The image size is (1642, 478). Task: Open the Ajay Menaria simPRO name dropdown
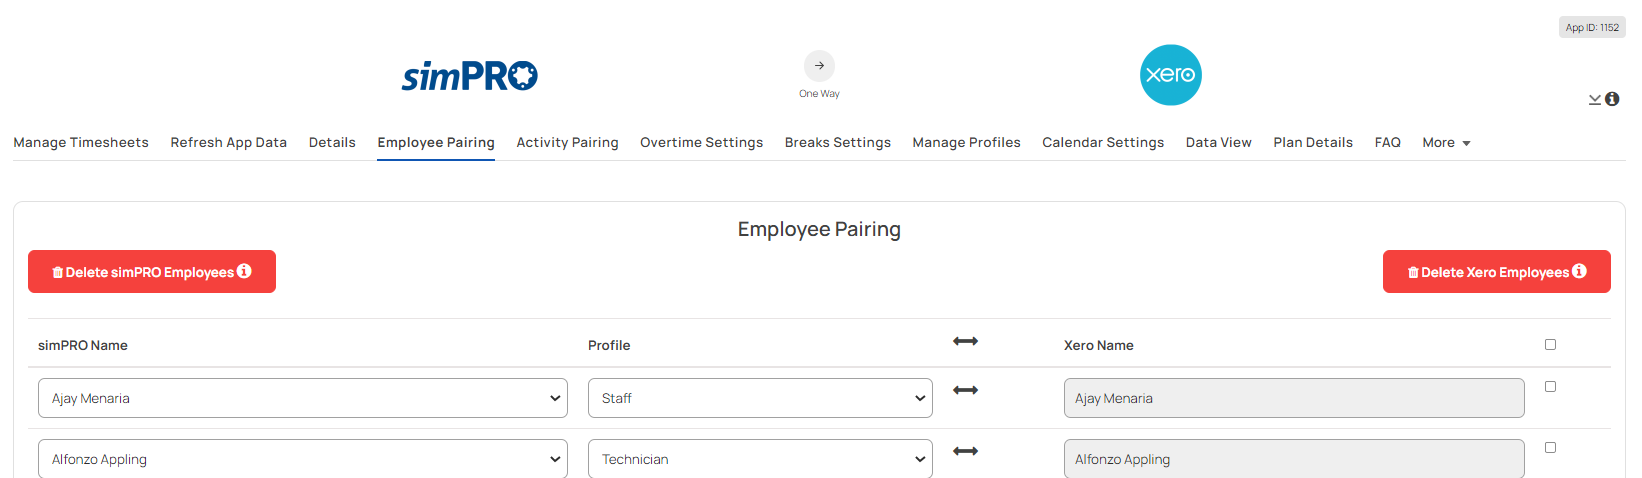pyautogui.click(x=303, y=398)
